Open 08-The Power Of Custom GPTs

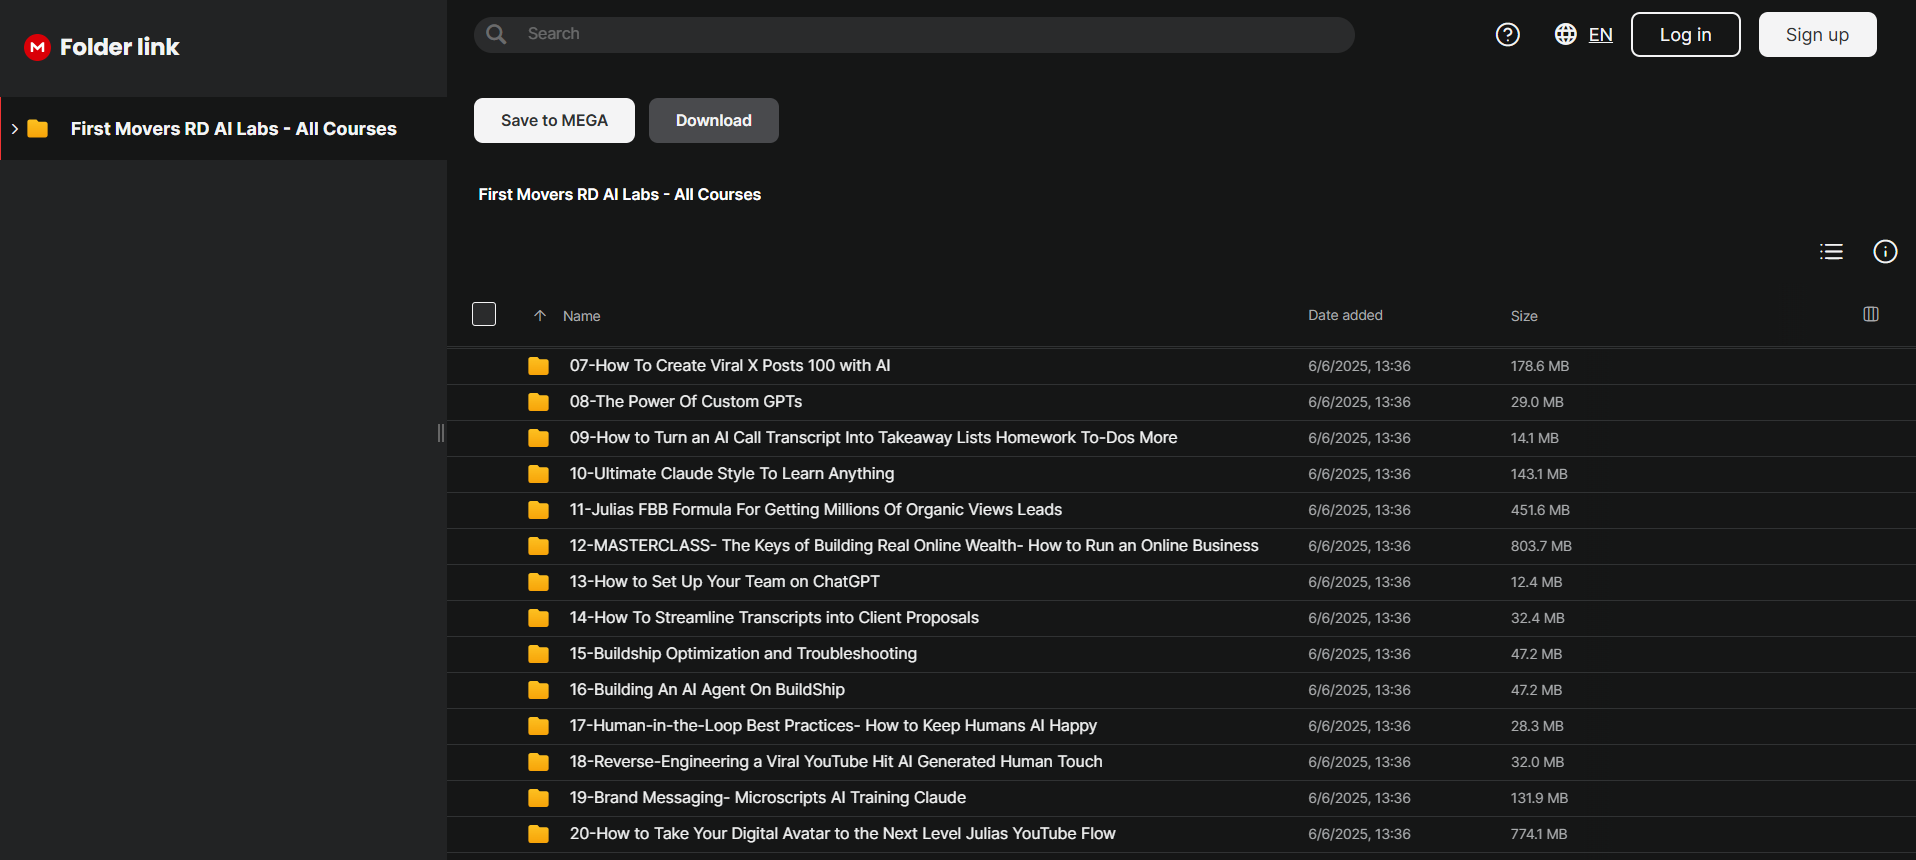(x=686, y=402)
